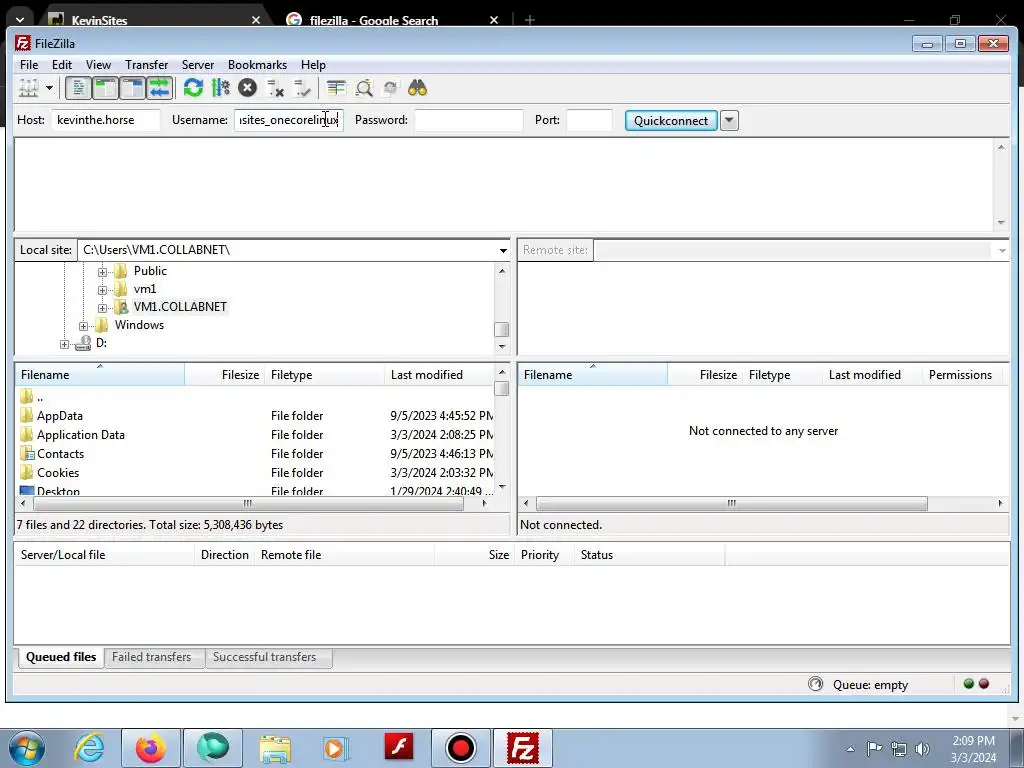Open Internet Explorer from taskbar
This screenshot has height=768, width=1024.
click(89, 747)
